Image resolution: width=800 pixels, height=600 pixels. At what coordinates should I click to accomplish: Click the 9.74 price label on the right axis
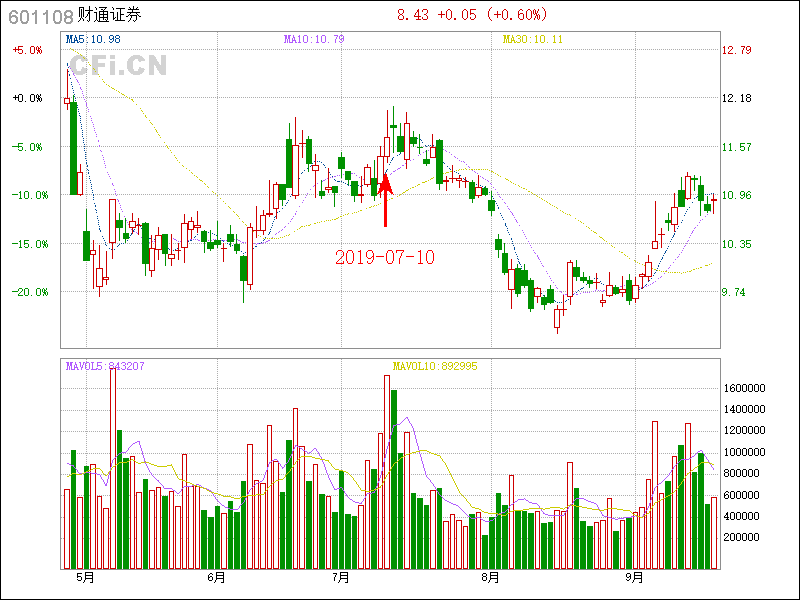735,292
